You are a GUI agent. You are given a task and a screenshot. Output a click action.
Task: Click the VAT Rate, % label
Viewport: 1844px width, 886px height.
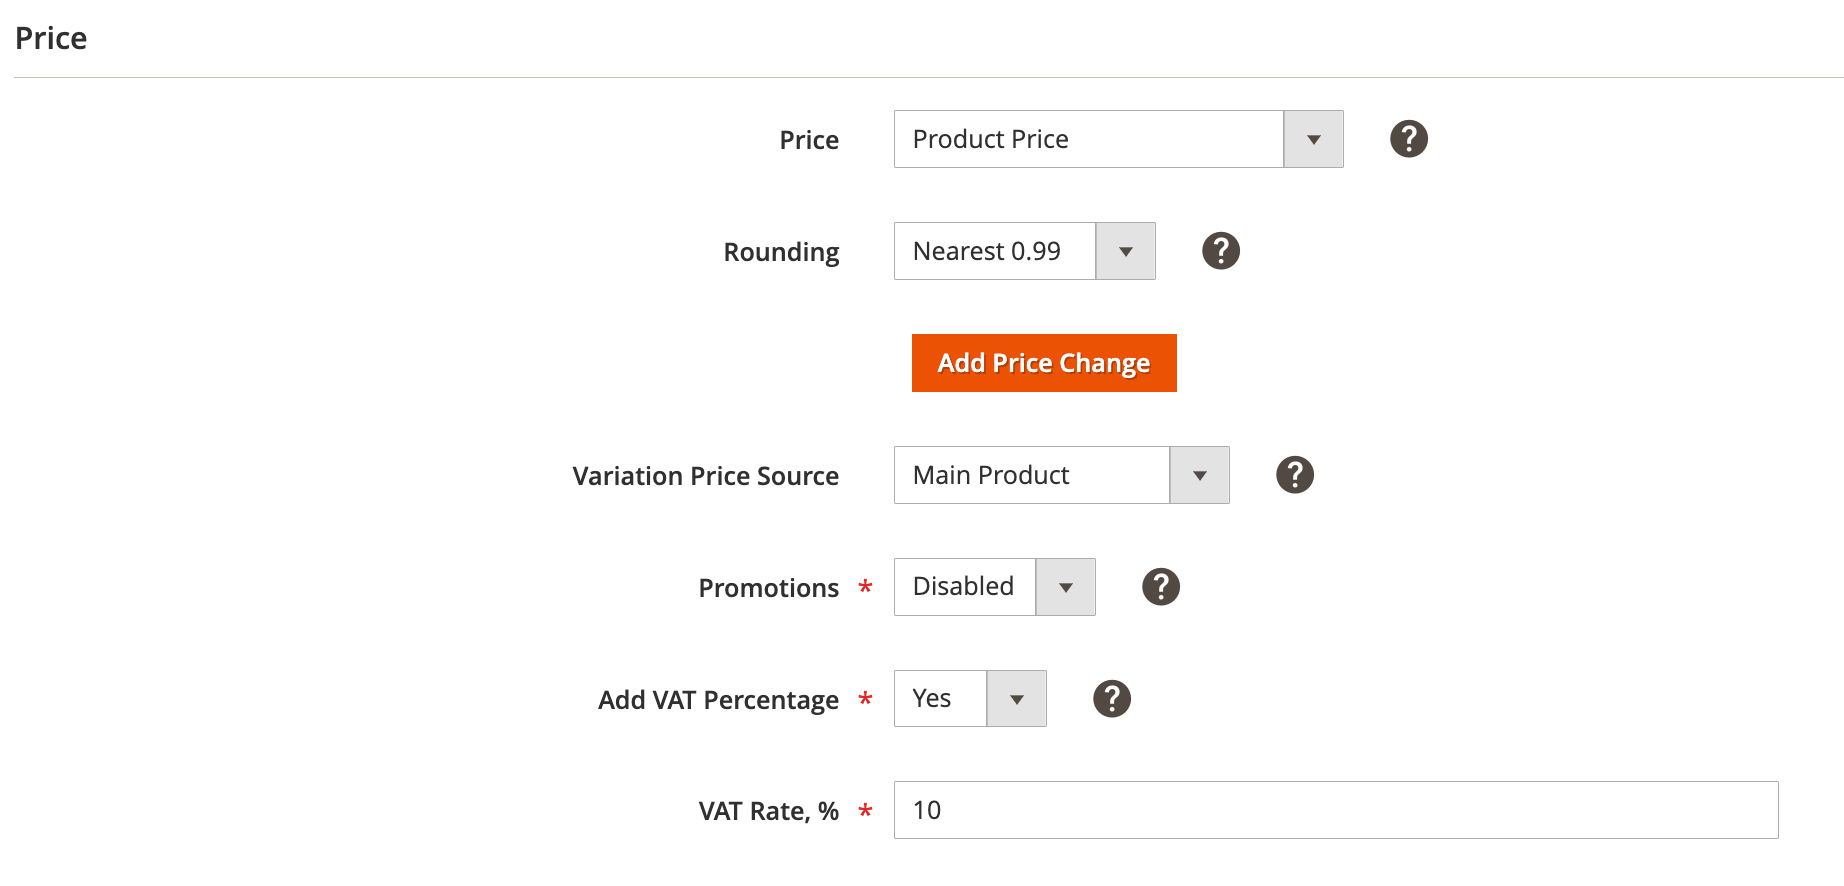click(x=768, y=811)
